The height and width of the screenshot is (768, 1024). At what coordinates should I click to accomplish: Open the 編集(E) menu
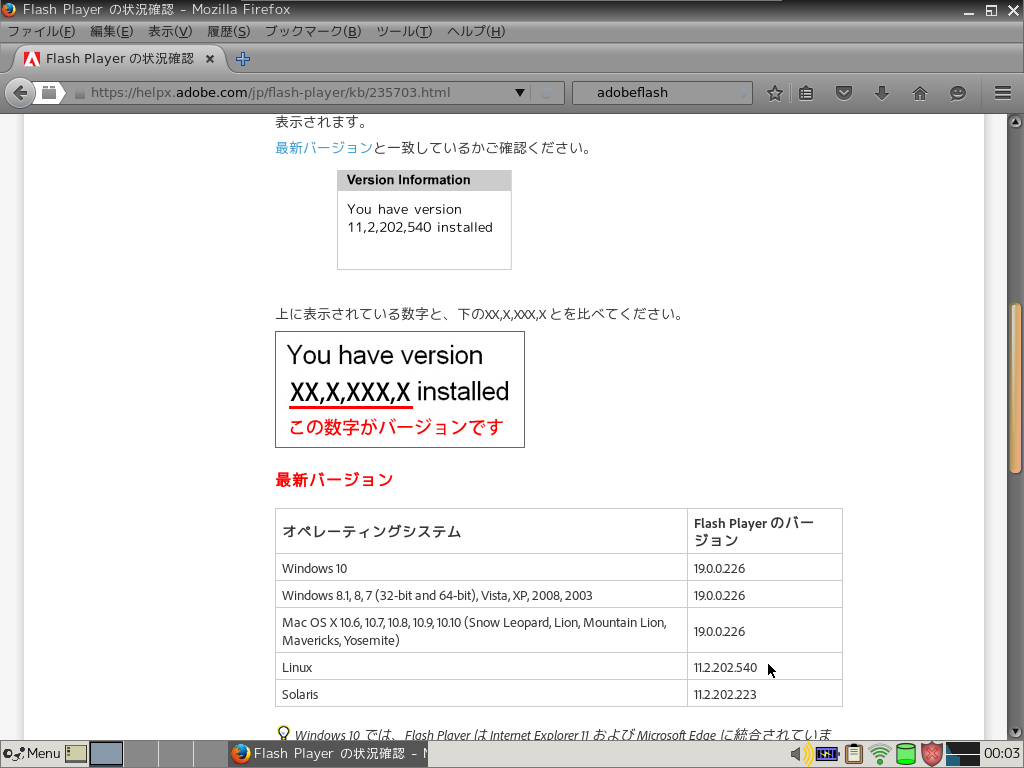pyautogui.click(x=112, y=31)
